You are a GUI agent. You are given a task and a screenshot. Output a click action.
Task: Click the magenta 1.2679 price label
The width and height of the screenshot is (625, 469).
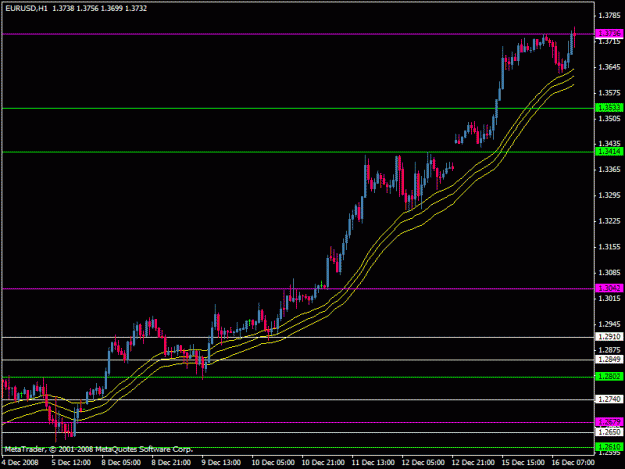click(x=609, y=422)
